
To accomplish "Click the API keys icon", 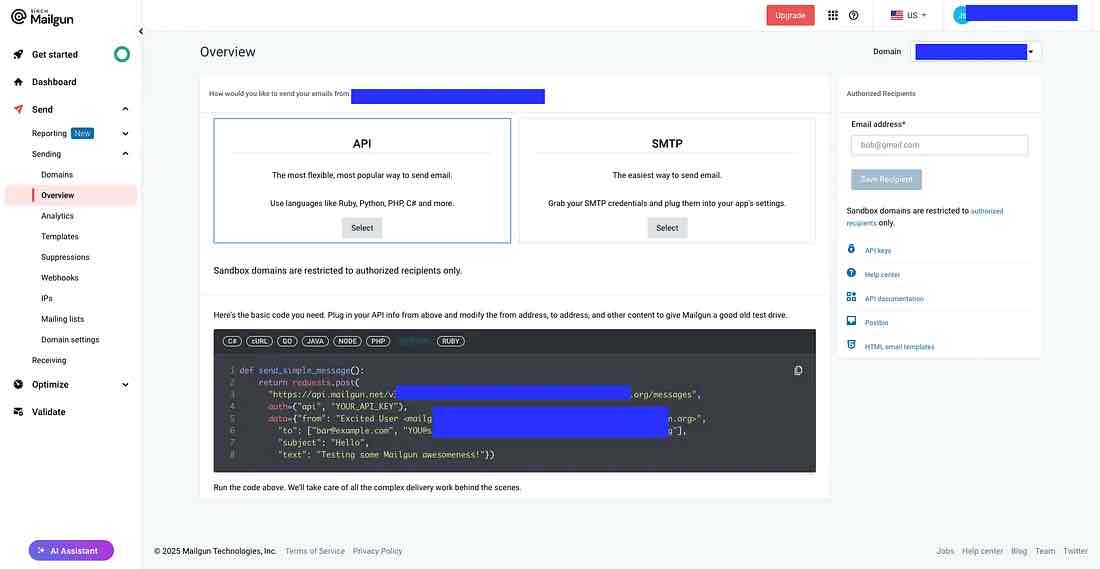I will 852,249.
